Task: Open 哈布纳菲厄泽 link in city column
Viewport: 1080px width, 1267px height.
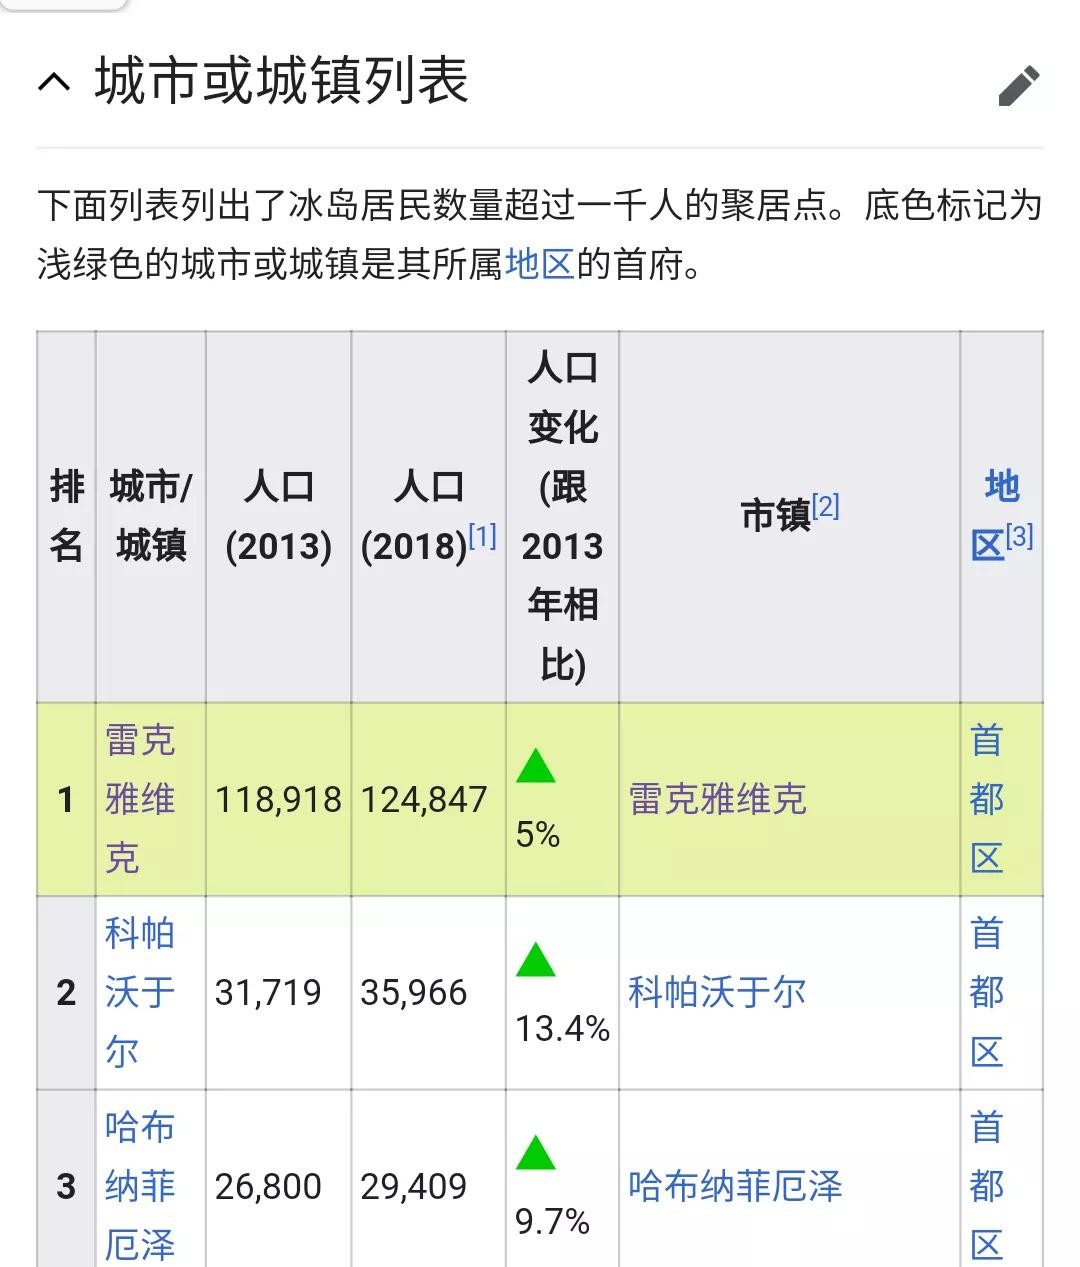Action: 140,1186
